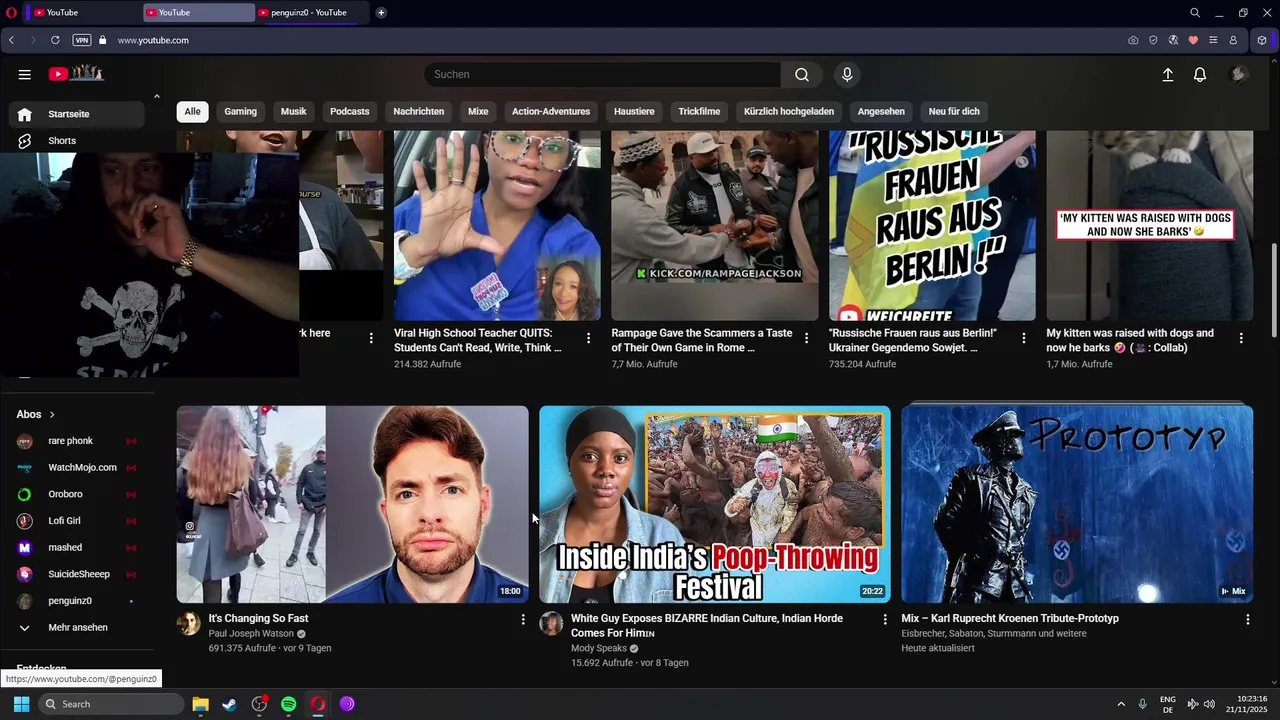Select the Angesehen chip

pyautogui.click(x=881, y=111)
